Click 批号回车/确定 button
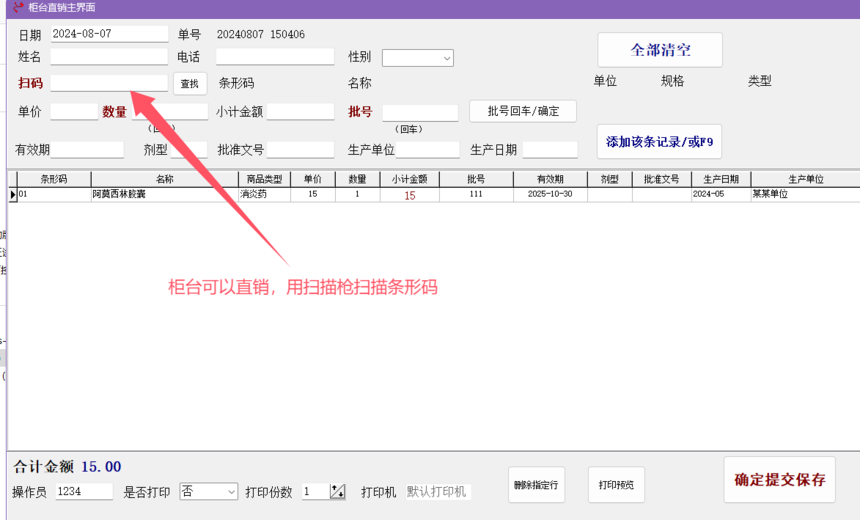The height and width of the screenshot is (520, 860). pos(523,111)
